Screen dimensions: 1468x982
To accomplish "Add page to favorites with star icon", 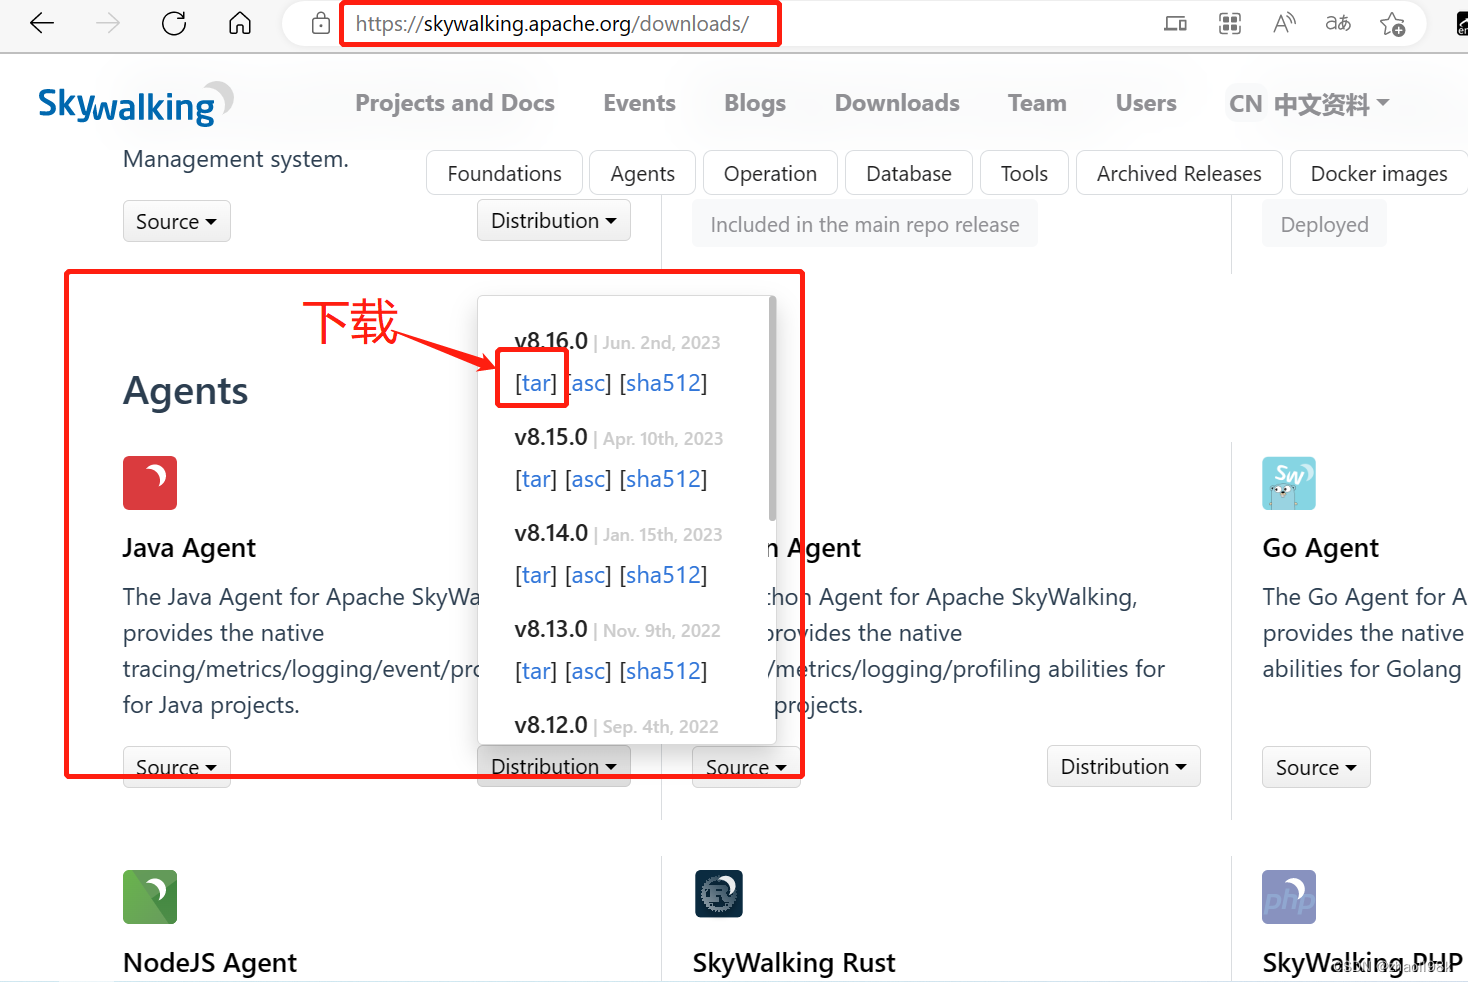I will point(1392,23).
